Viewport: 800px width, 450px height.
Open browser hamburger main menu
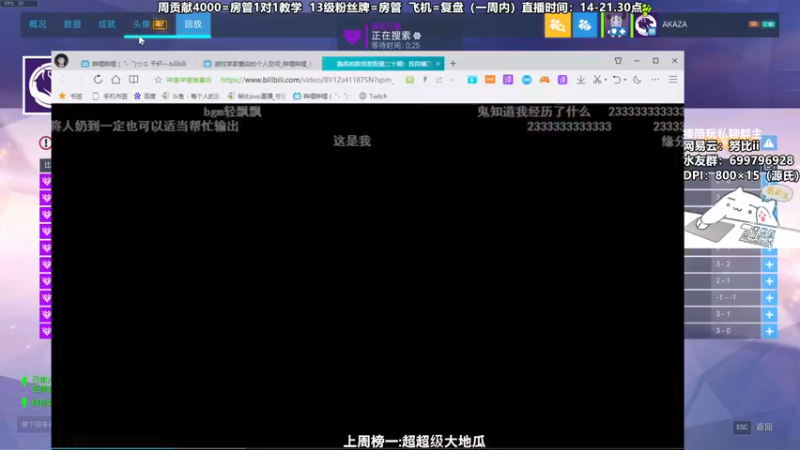click(673, 80)
